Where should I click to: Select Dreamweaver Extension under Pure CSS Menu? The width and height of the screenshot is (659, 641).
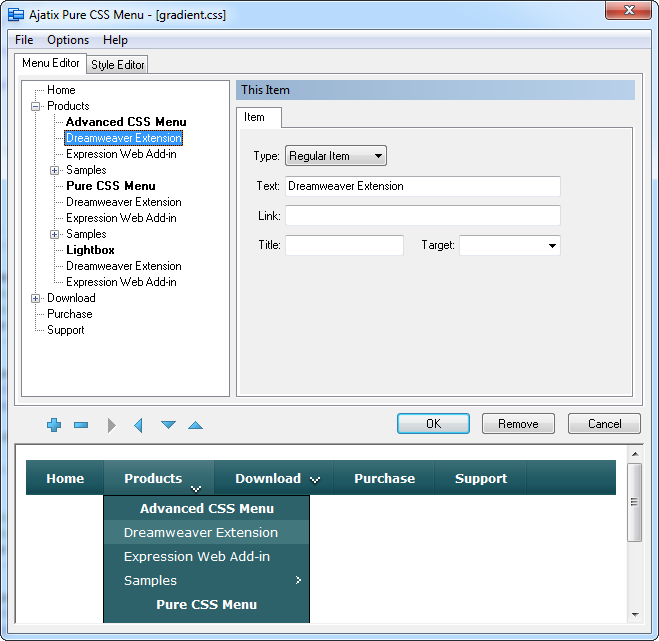(124, 202)
